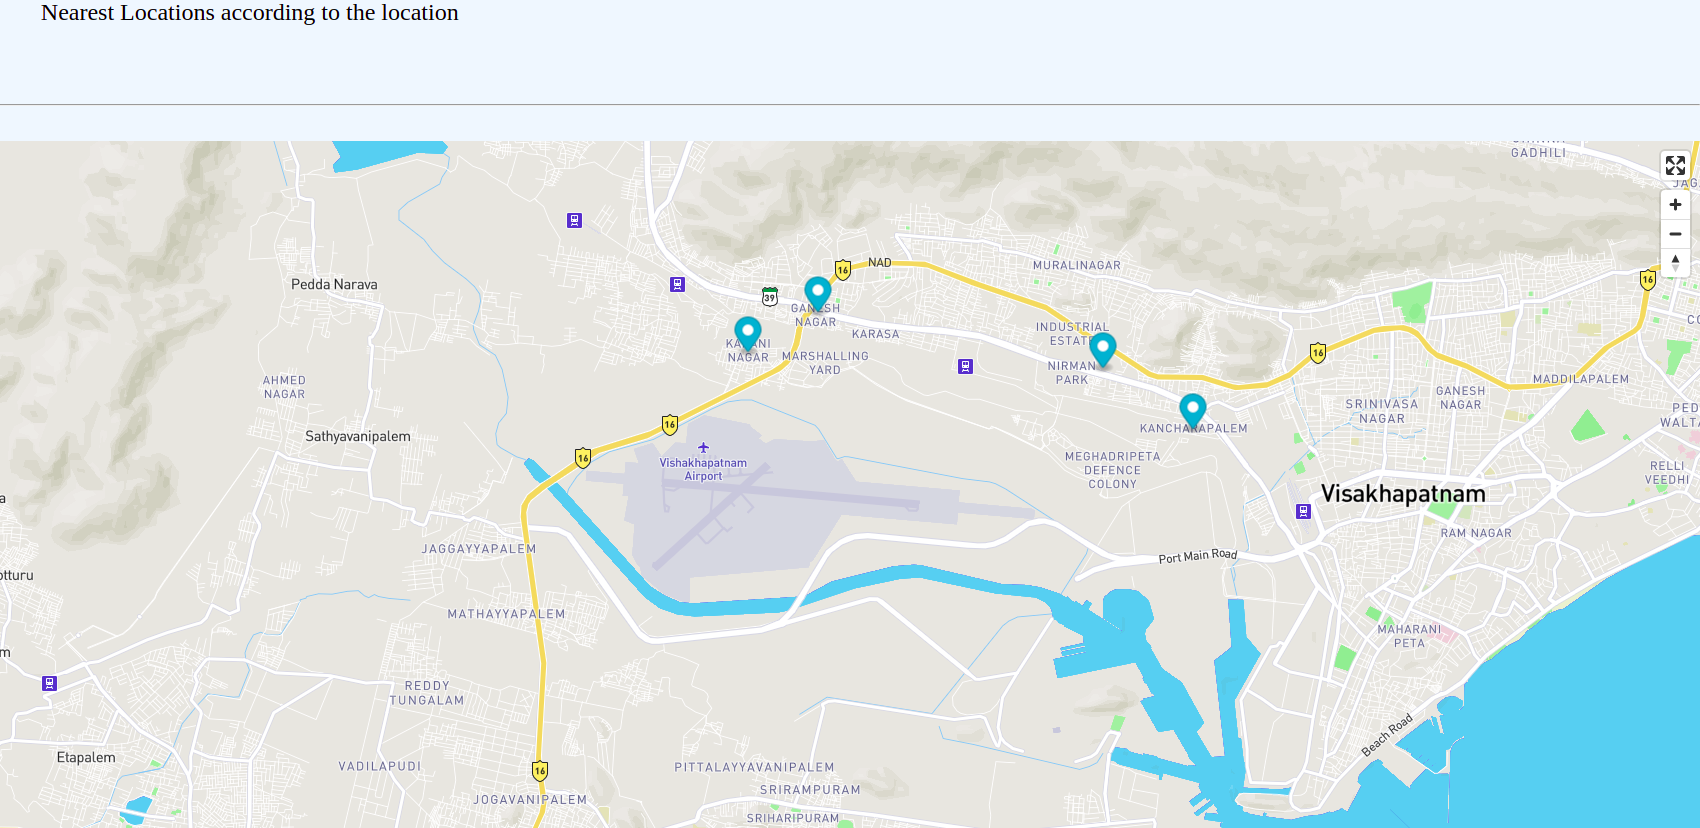Click the Port Main Road label
This screenshot has width=1700, height=828.
[x=1197, y=556]
